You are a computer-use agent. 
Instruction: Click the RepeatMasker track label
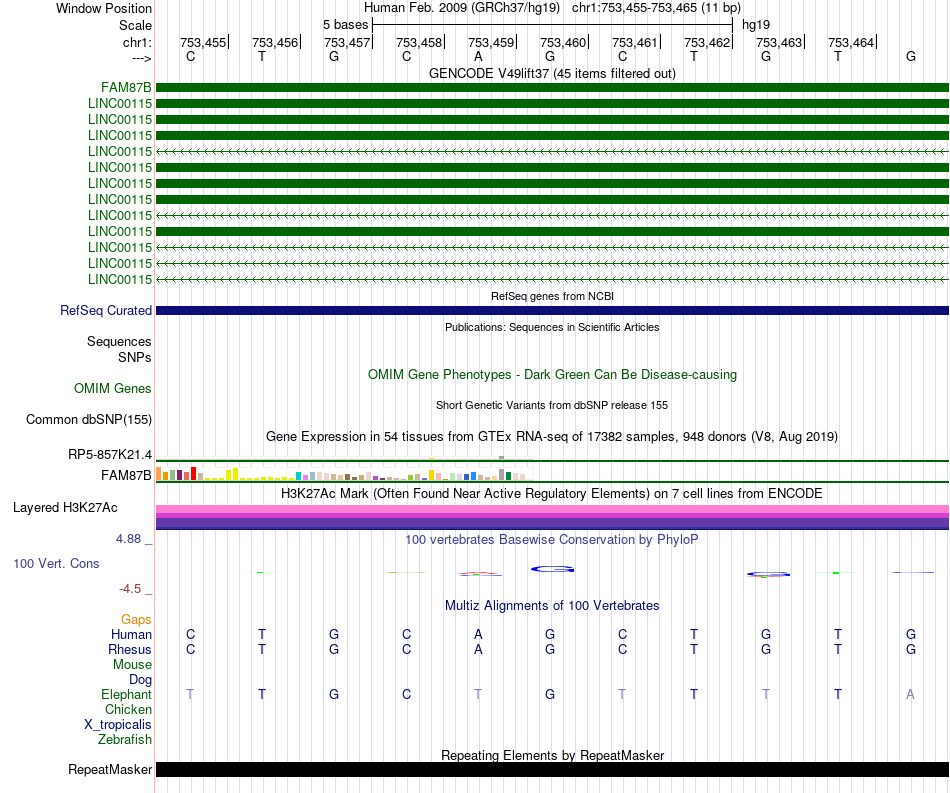(x=110, y=769)
